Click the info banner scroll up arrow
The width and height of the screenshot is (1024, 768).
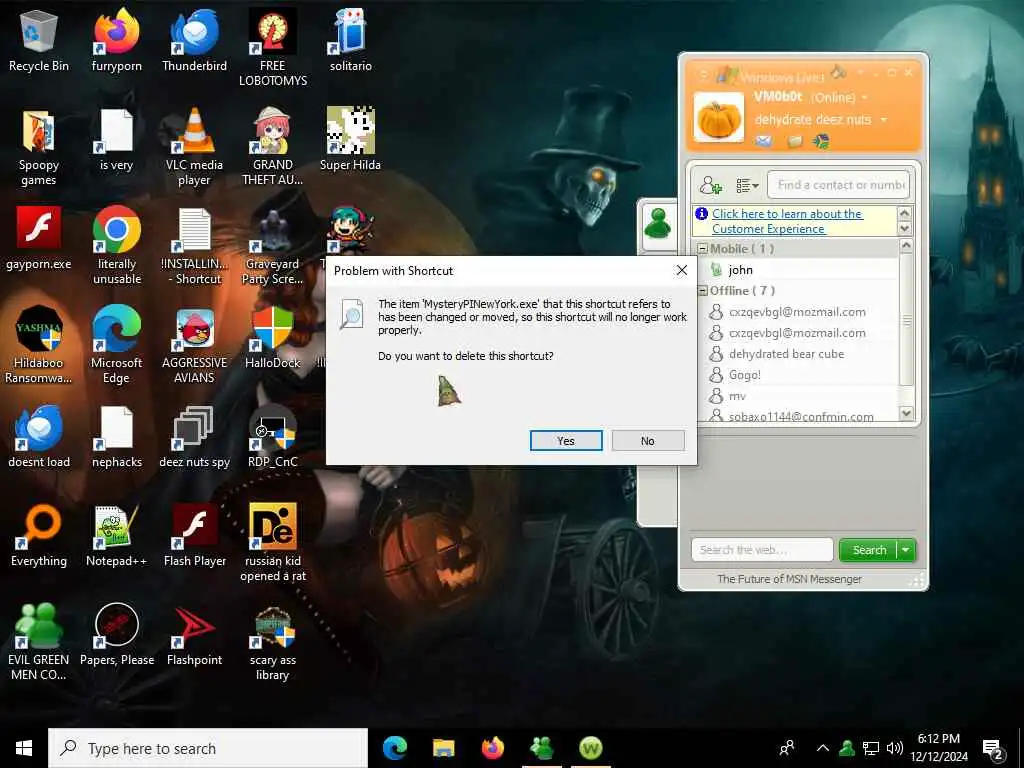click(x=904, y=214)
